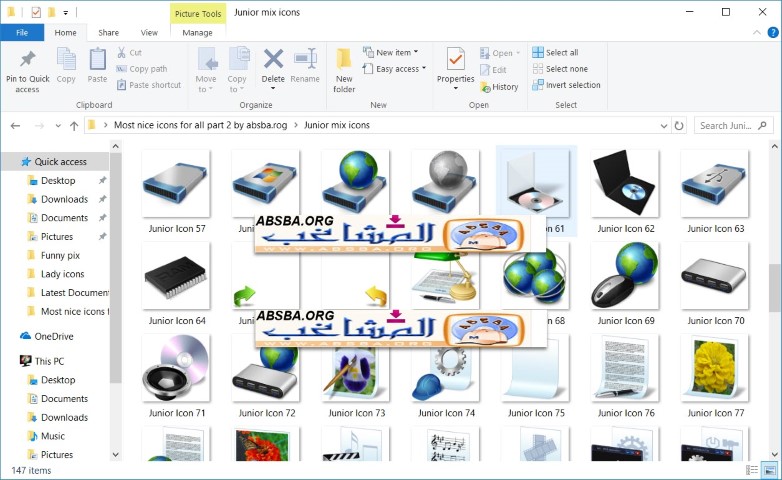
Task: Open the History command
Action: (499, 87)
